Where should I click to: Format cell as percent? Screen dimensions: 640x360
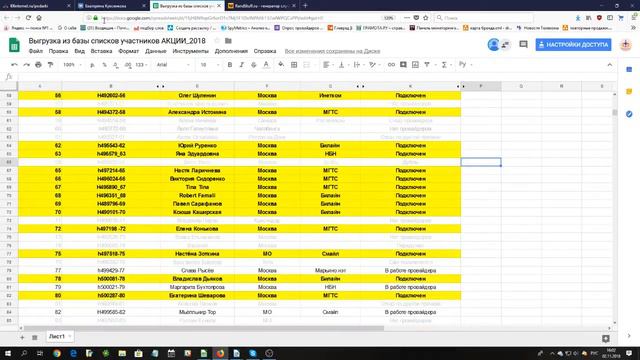pyautogui.click(x=104, y=65)
